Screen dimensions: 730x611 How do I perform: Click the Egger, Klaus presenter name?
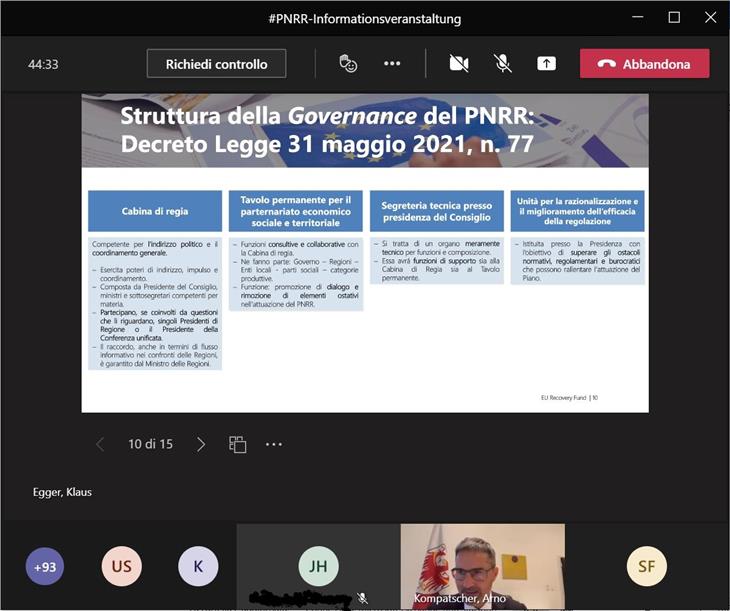(62, 492)
